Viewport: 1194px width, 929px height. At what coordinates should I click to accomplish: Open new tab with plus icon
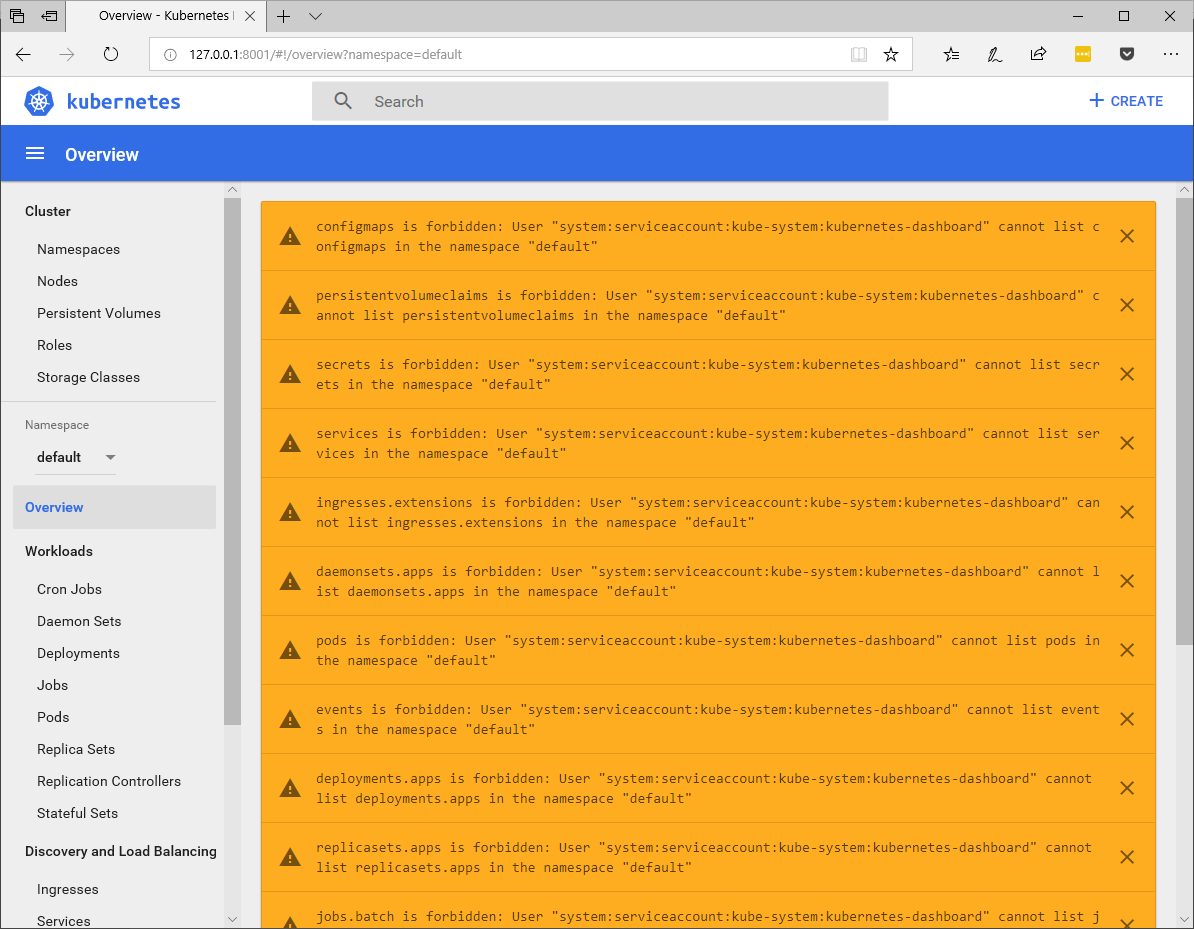[x=283, y=16]
